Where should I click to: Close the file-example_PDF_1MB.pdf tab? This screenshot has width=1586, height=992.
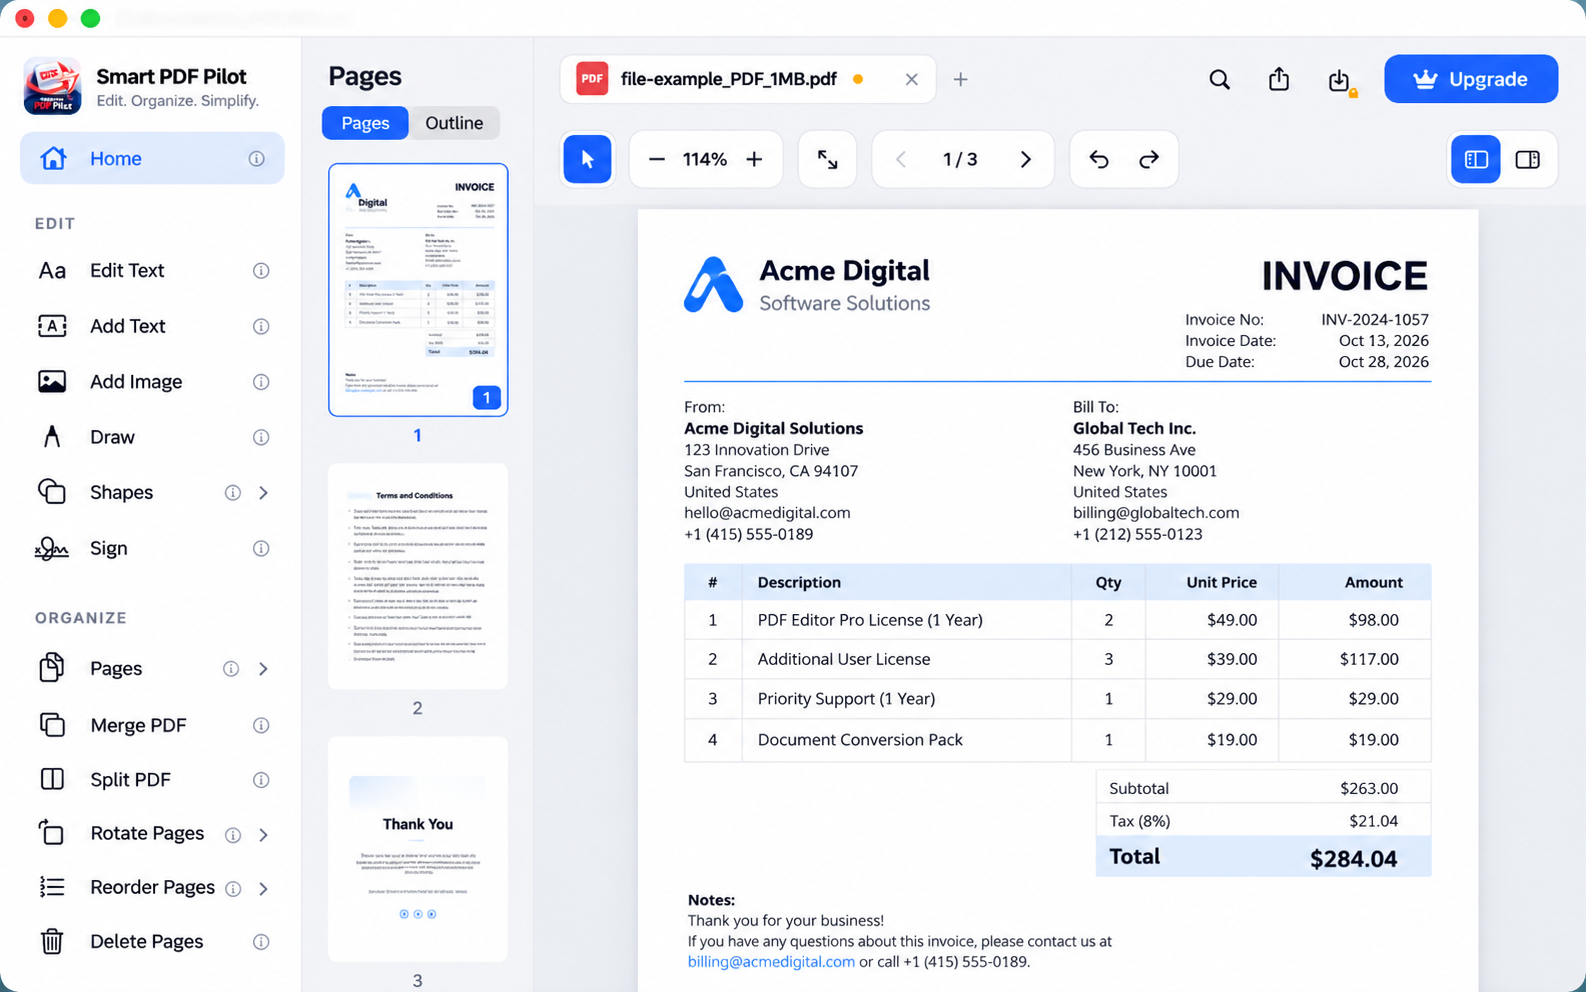click(x=911, y=79)
